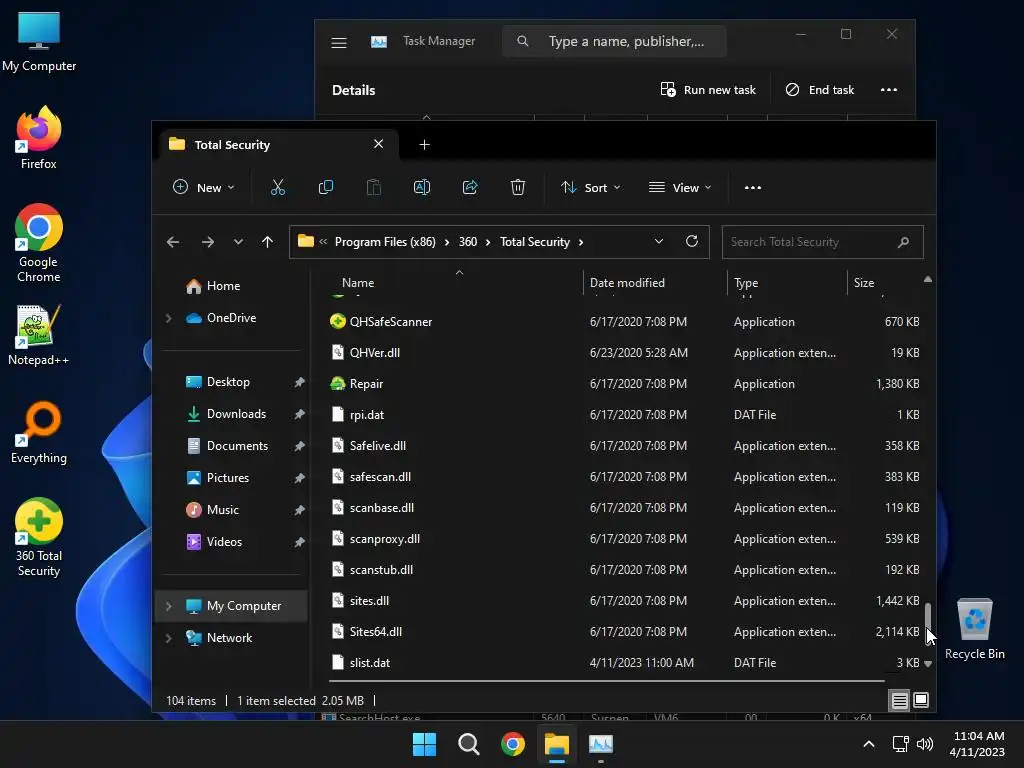
Task: Click the volume icon in system tray
Action: click(x=925, y=744)
